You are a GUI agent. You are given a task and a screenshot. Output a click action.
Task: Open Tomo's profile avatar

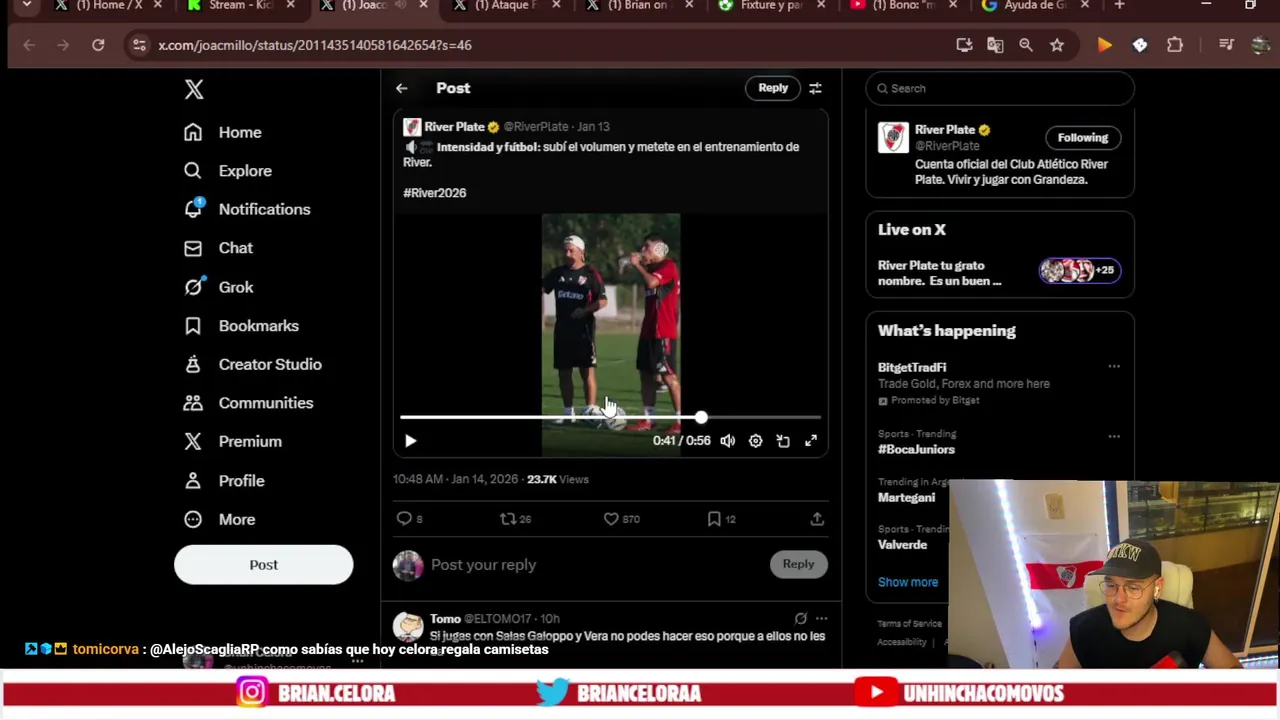pyautogui.click(x=408, y=627)
